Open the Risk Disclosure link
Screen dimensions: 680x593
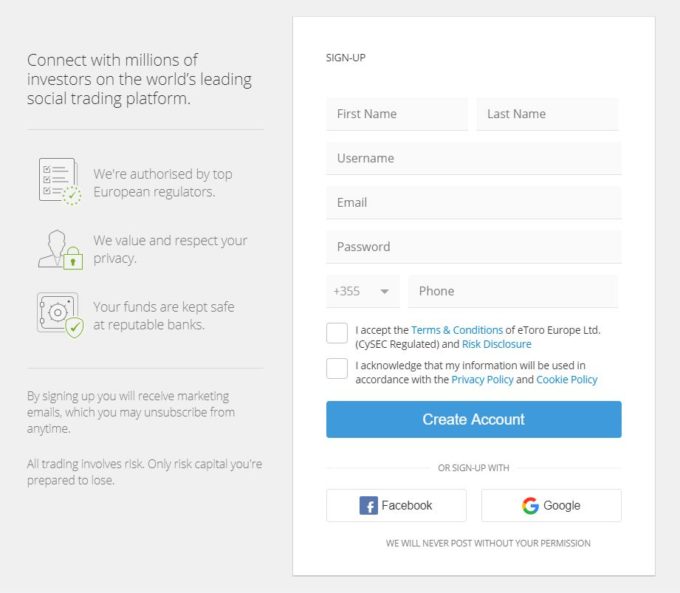coord(497,344)
